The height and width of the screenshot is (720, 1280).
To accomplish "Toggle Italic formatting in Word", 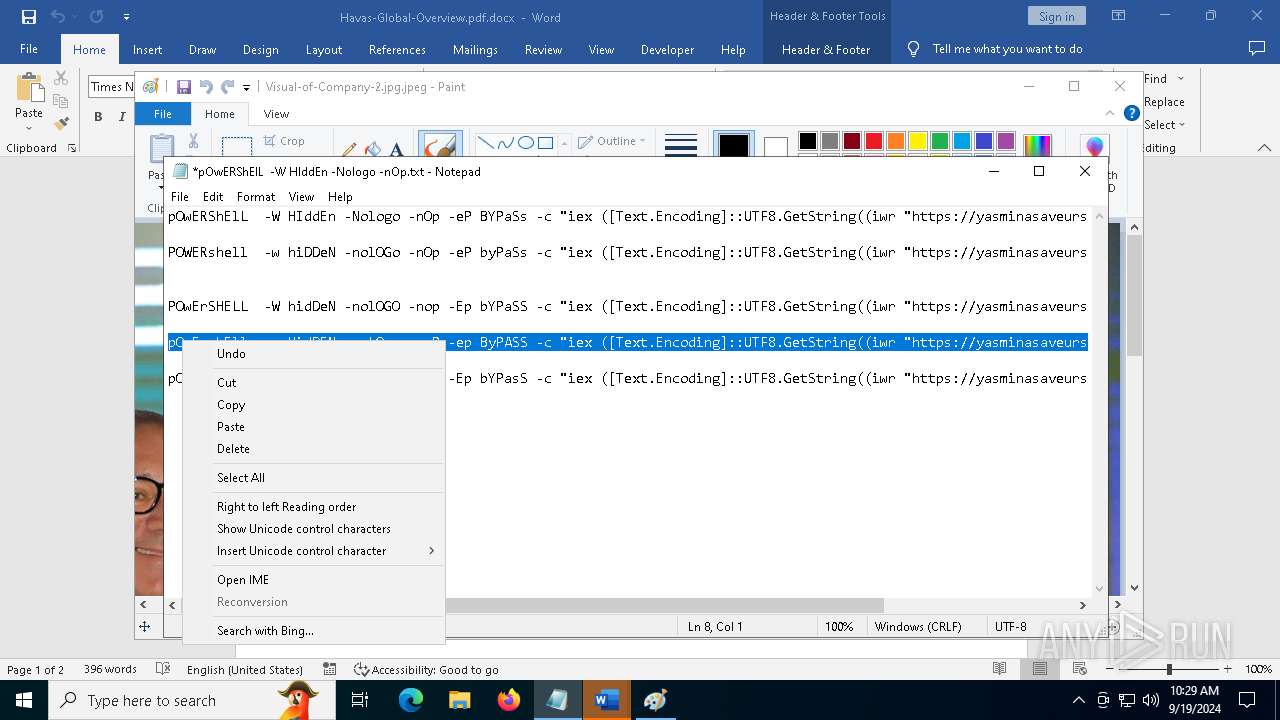I will pos(122,117).
